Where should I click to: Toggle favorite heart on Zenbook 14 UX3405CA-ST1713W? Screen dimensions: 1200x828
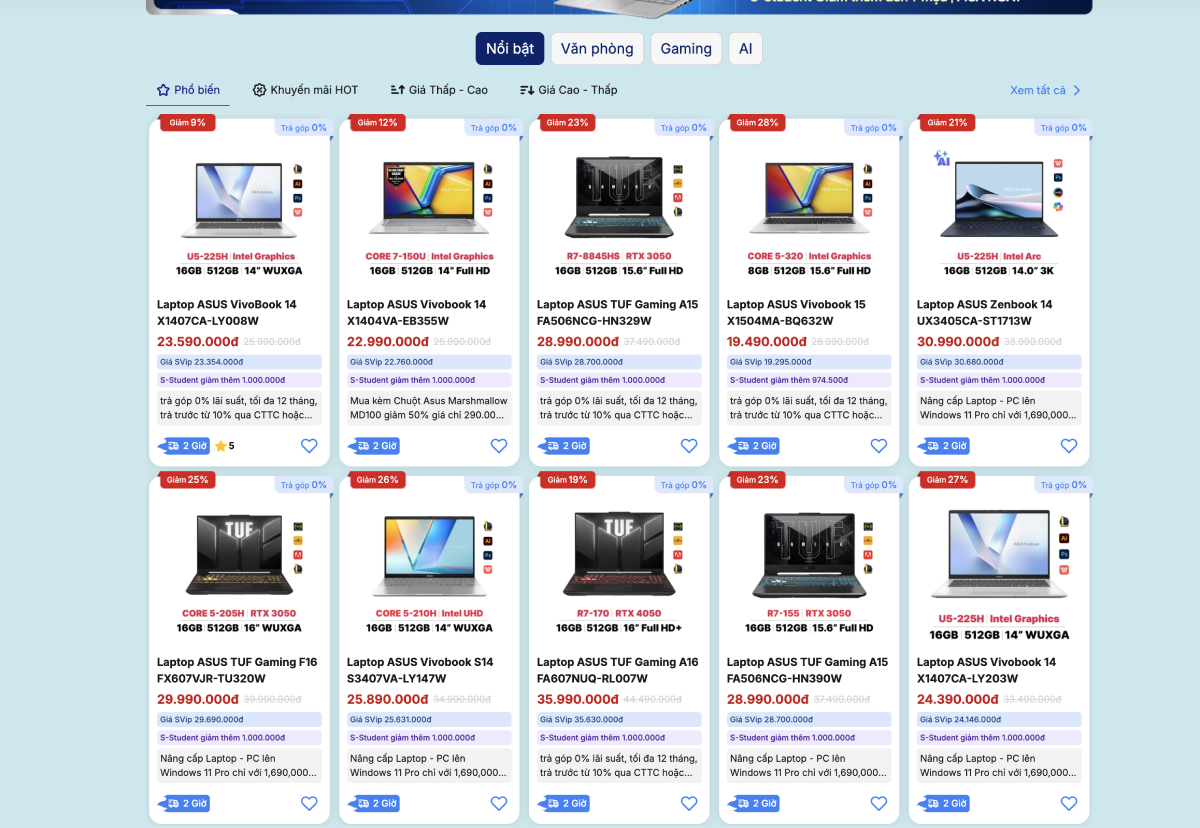click(1069, 446)
